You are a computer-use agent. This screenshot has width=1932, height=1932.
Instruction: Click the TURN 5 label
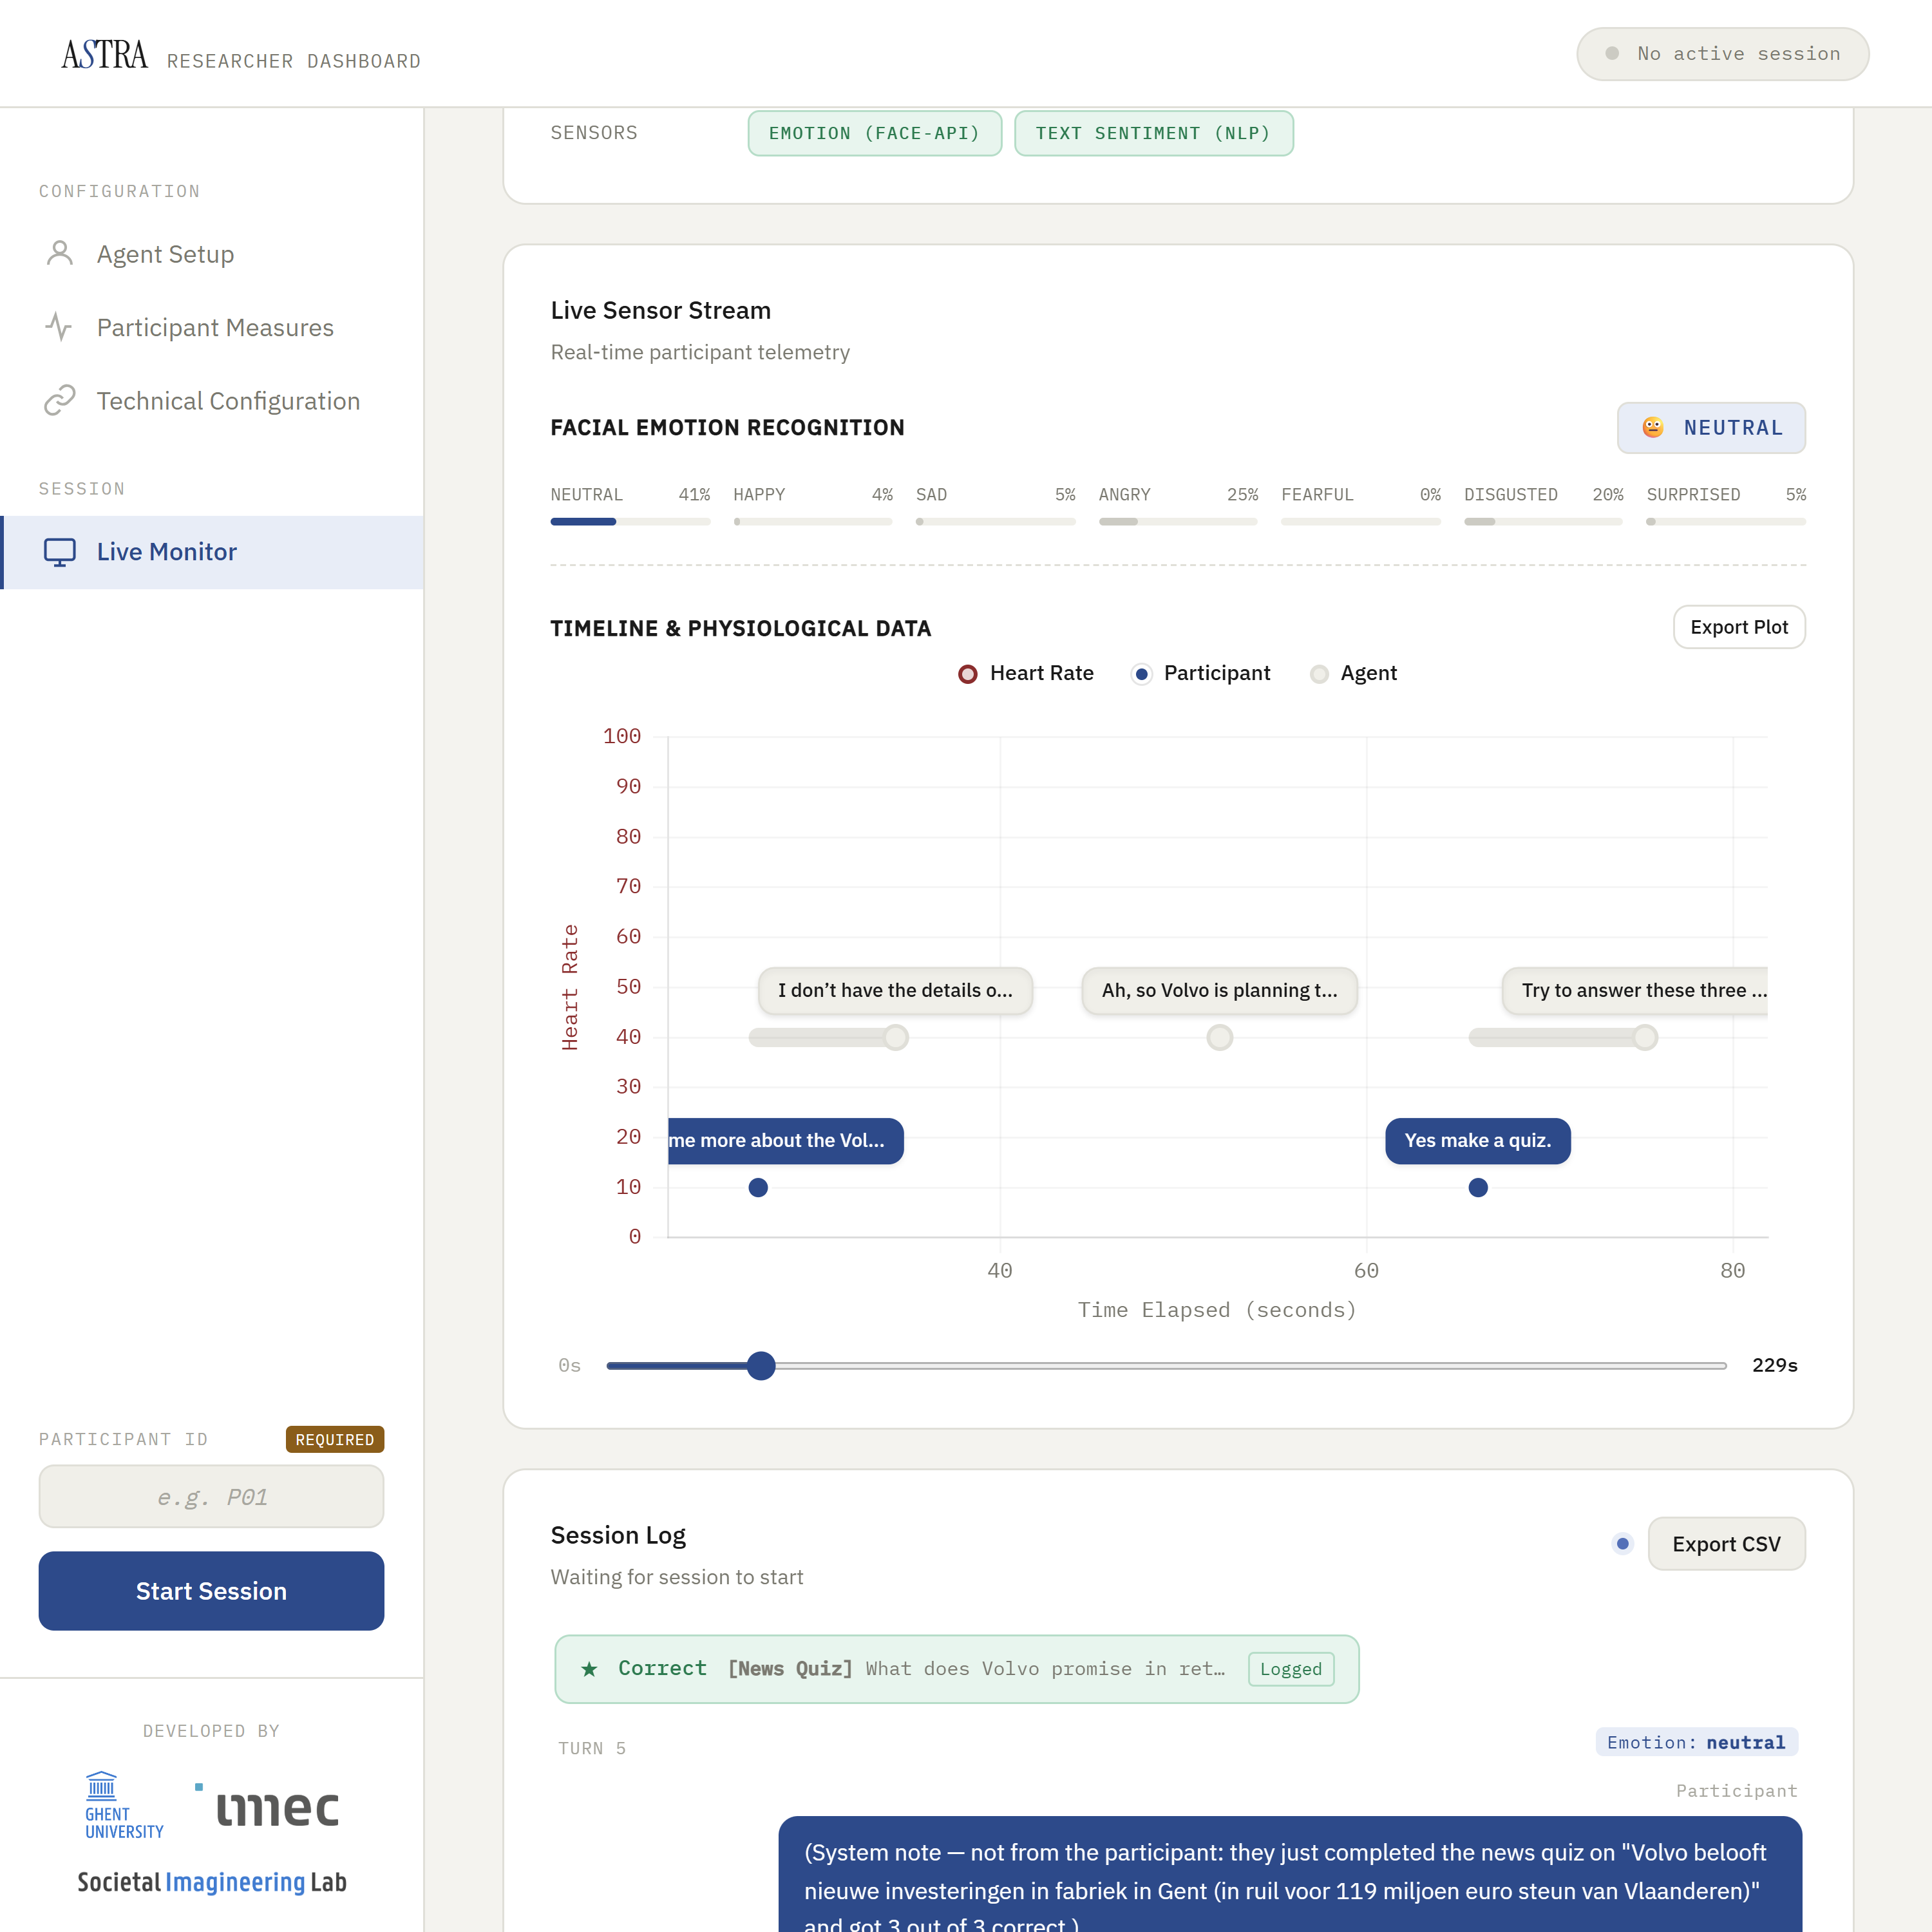pos(592,1748)
